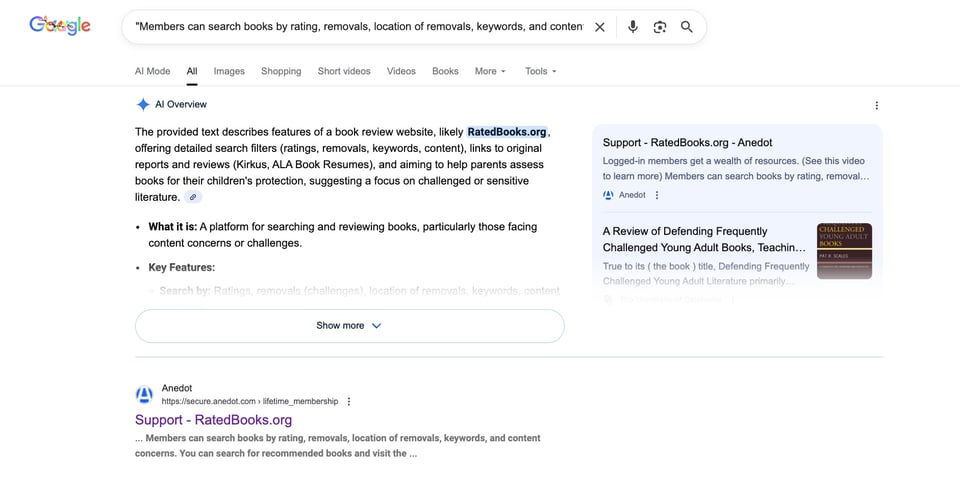Click the Anedot site name above result
Viewport: 960px width, 479px height.
(177, 388)
